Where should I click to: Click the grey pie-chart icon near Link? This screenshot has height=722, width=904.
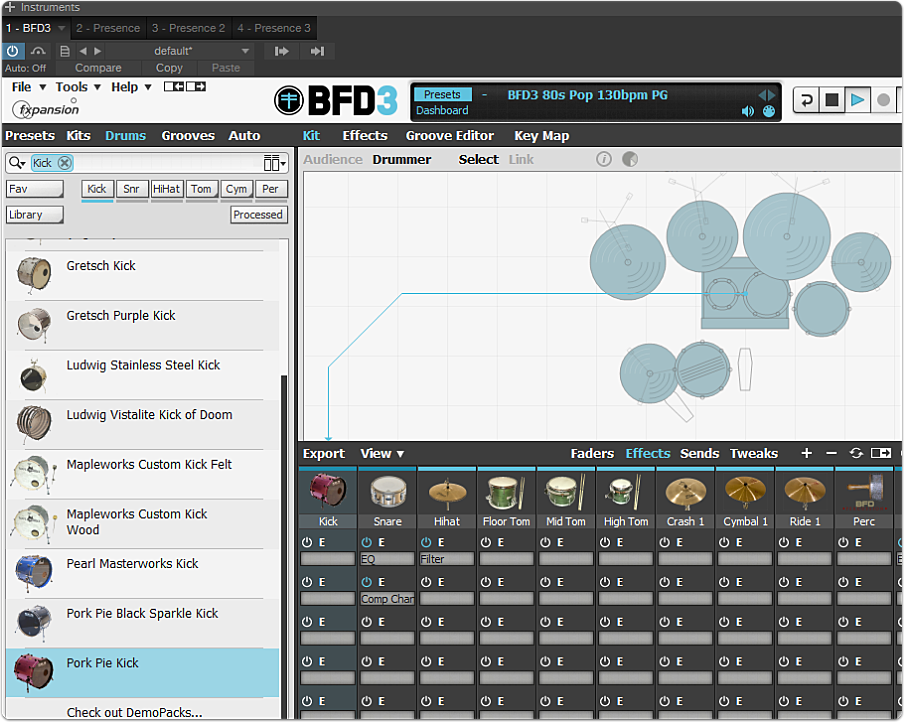(630, 159)
